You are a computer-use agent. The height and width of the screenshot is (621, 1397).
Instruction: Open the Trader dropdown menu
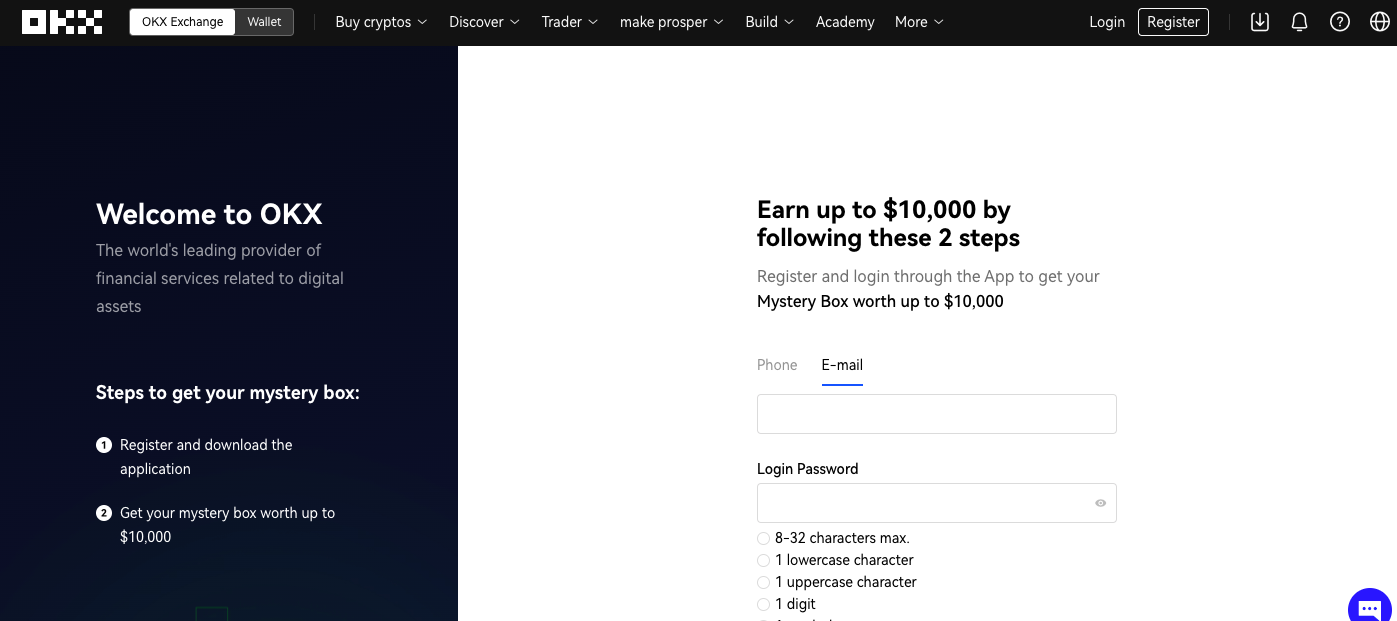click(x=569, y=22)
